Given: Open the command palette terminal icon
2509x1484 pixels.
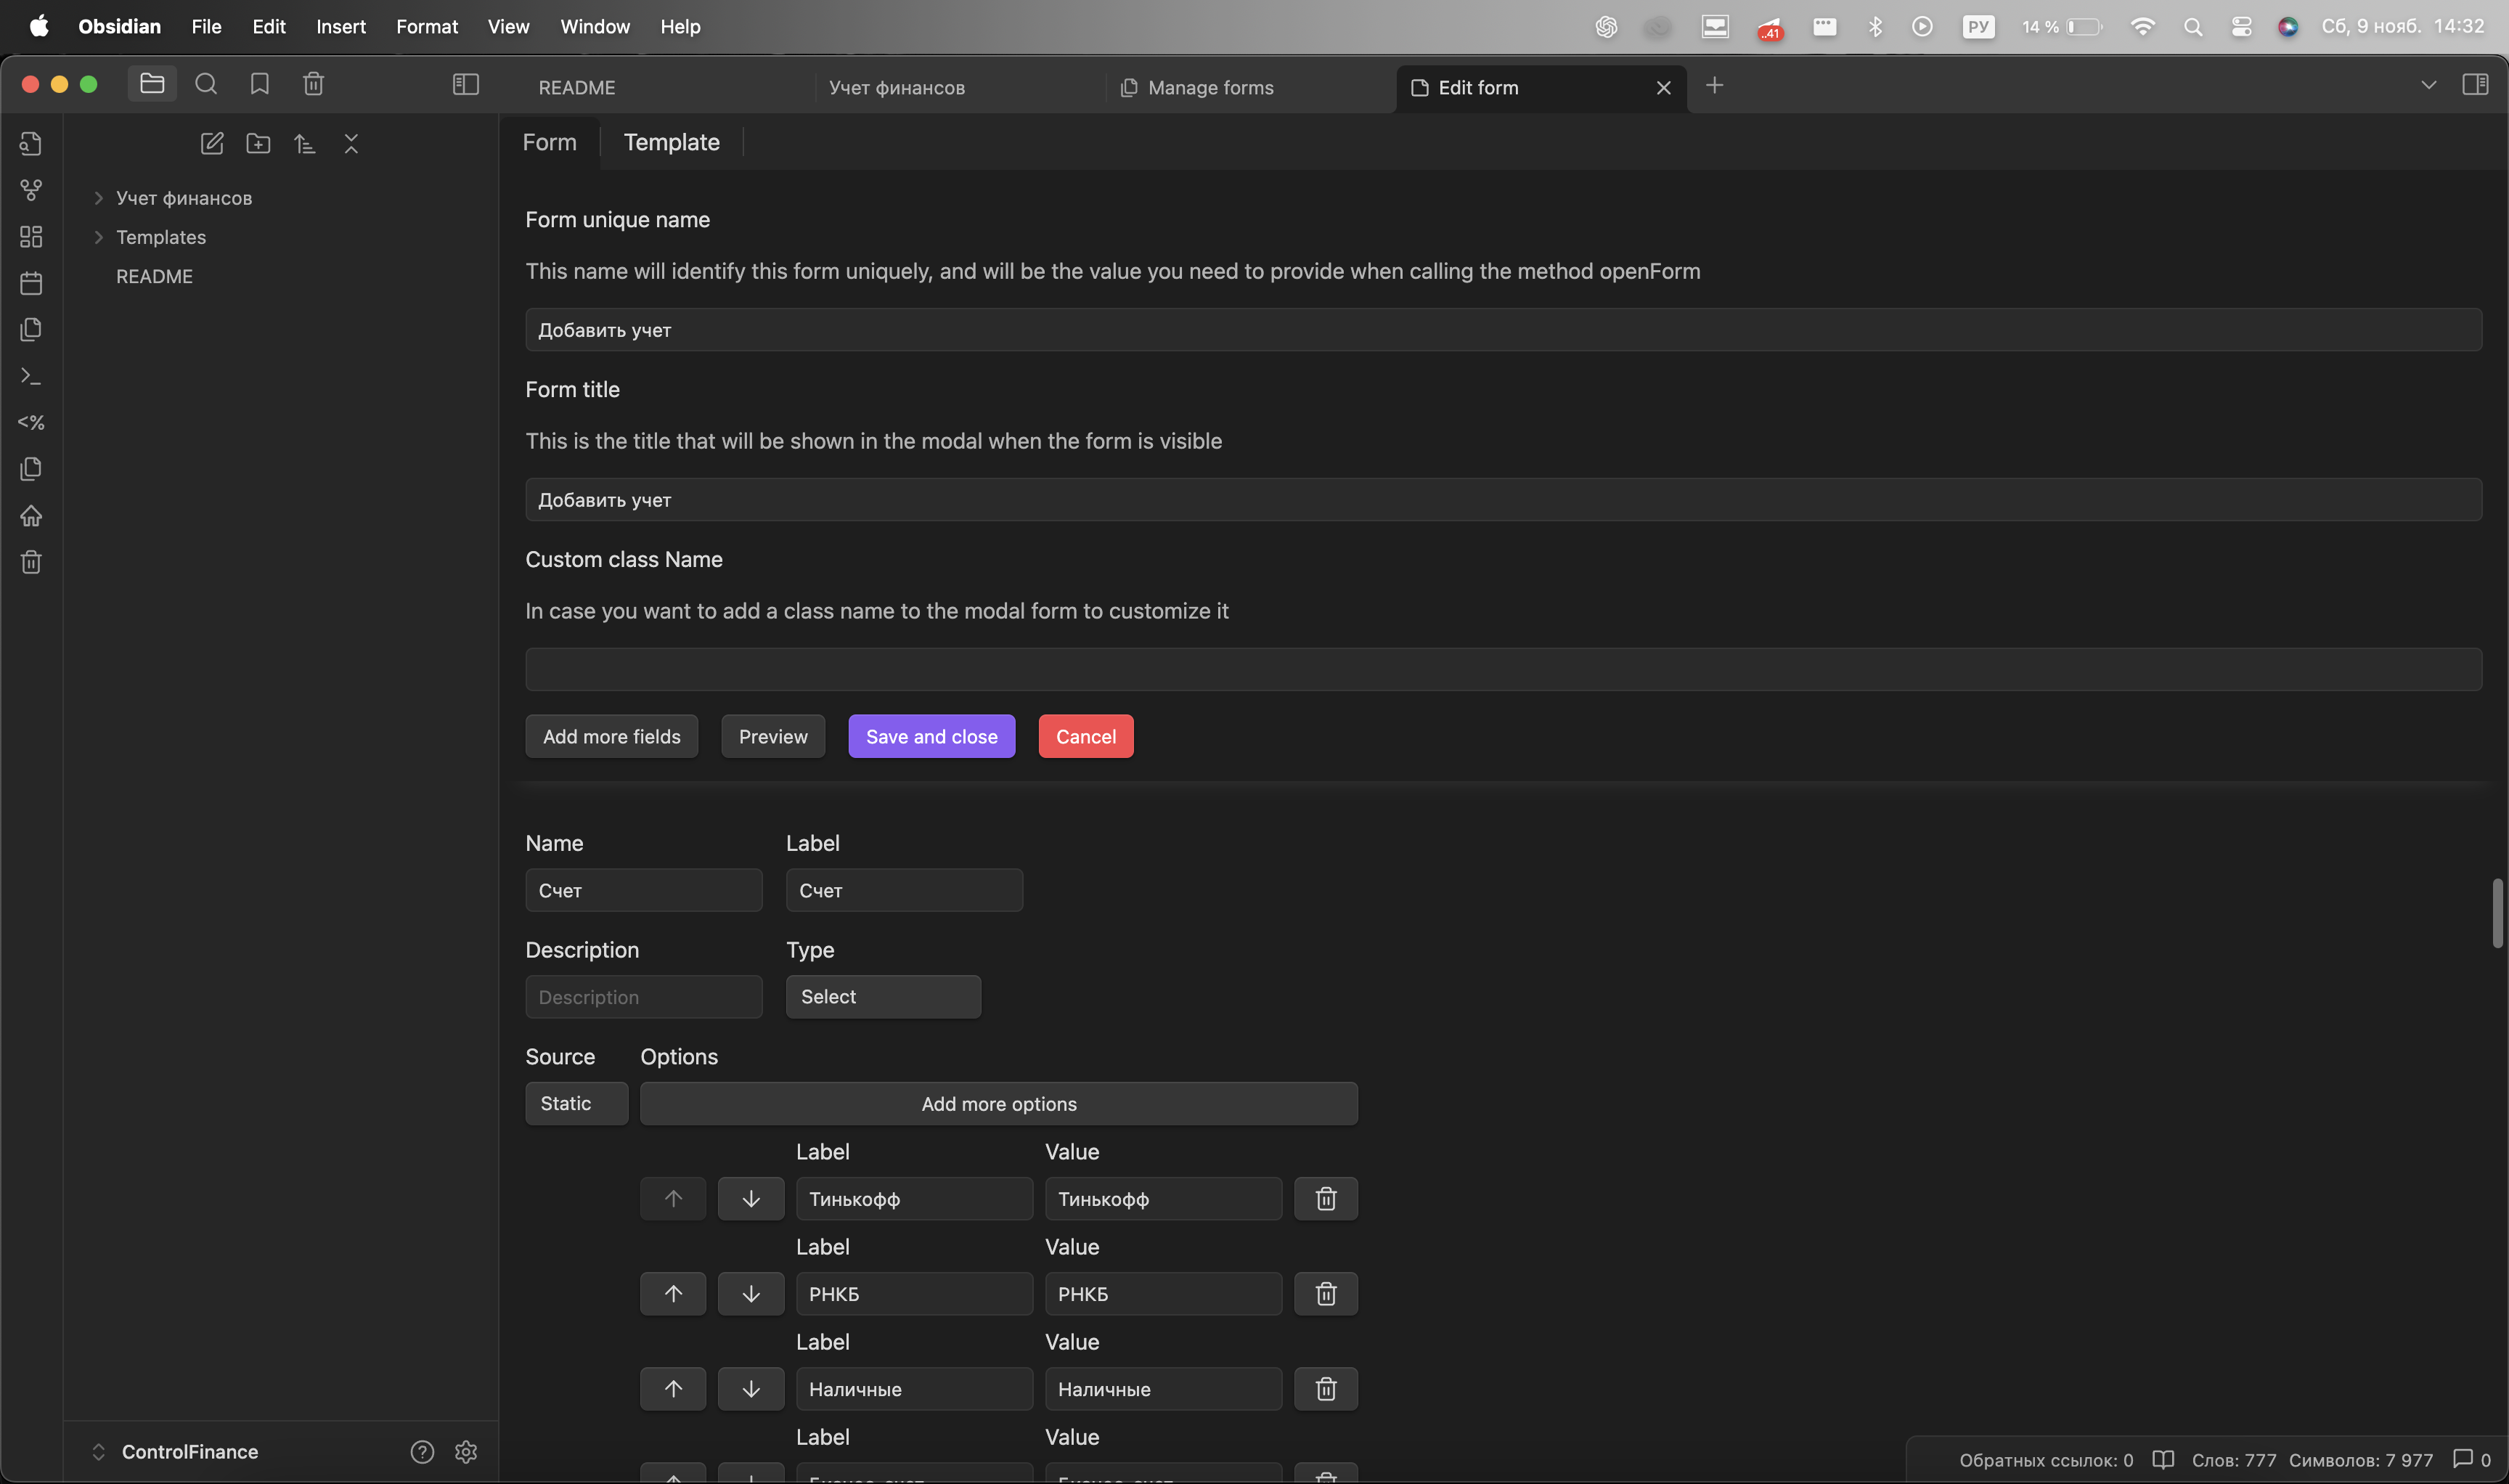Looking at the screenshot, I should coord(31,376).
